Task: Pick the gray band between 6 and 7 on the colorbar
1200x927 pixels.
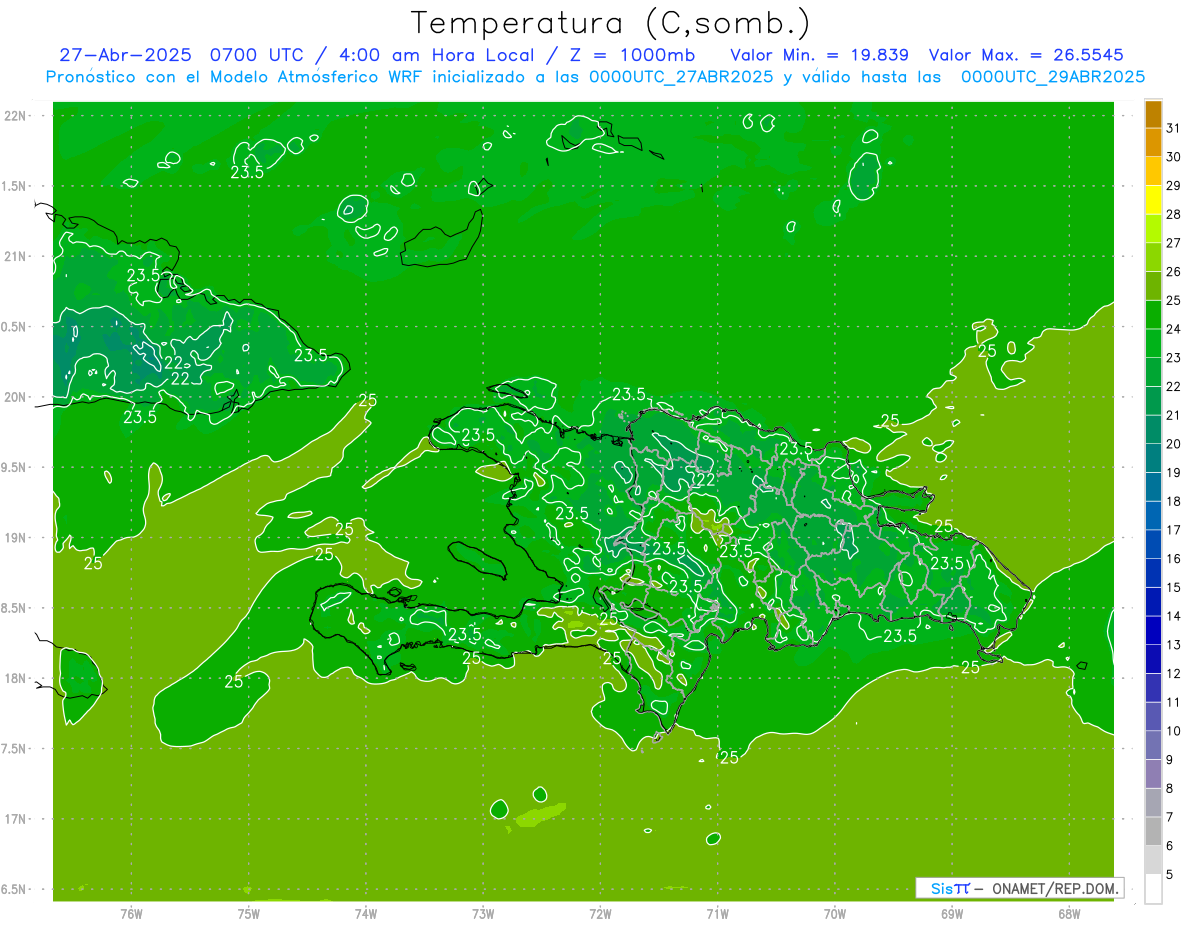Action: [1153, 831]
